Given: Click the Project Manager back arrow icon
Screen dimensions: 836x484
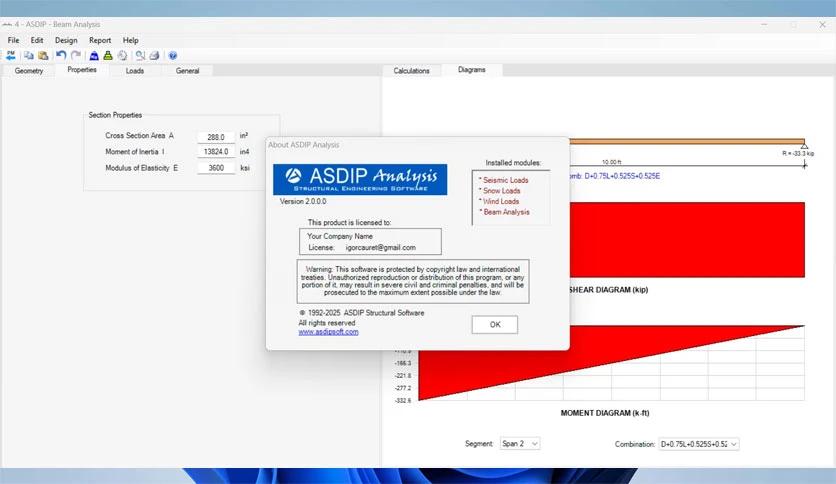Looking at the screenshot, I should tap(11, 56).
